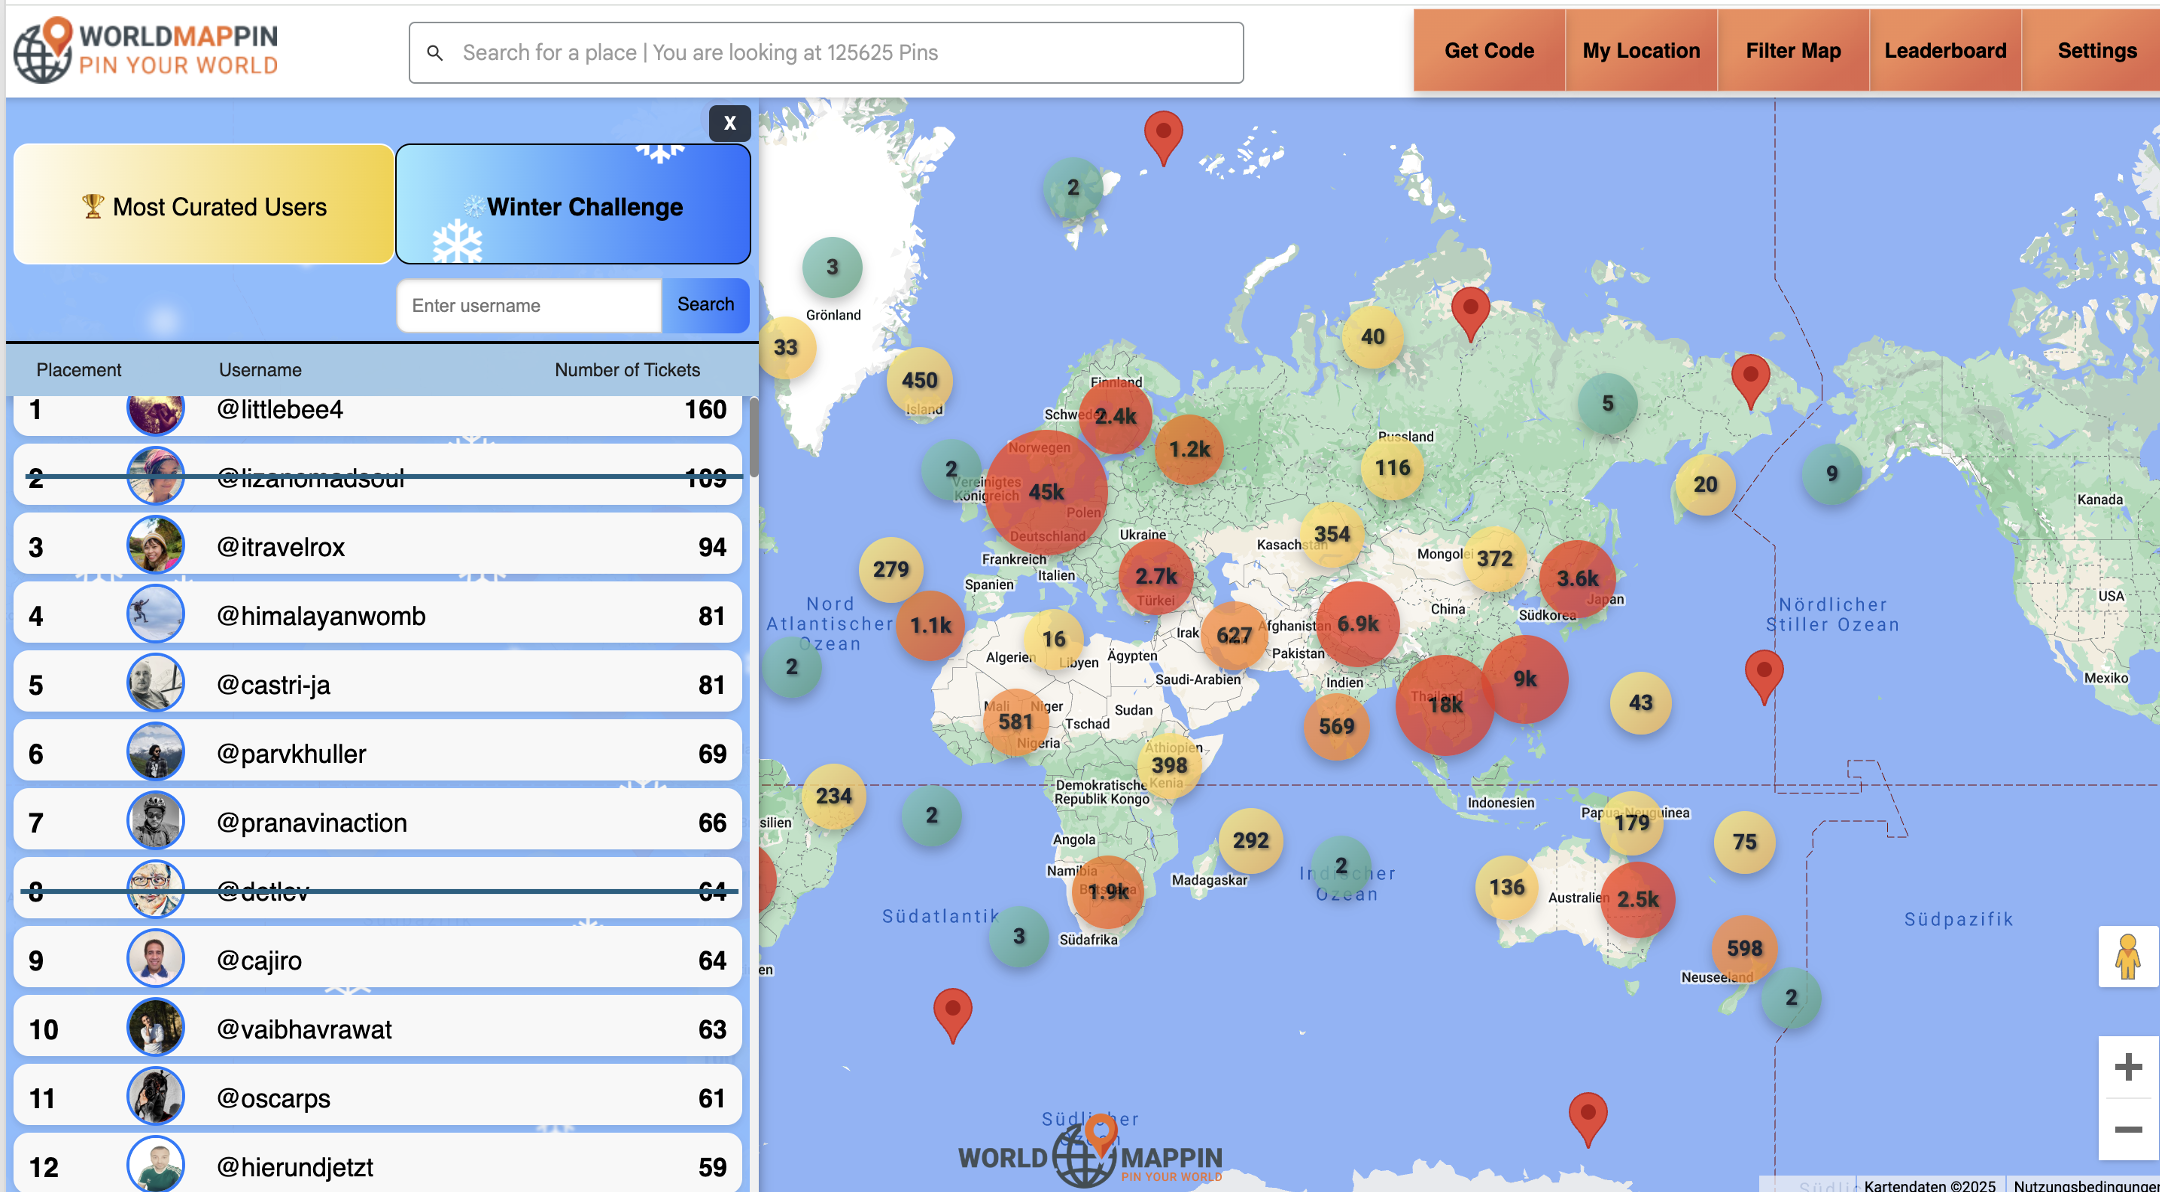Click the search magnifier icon
The image size is (2160, 1192).
coord(435,53)
